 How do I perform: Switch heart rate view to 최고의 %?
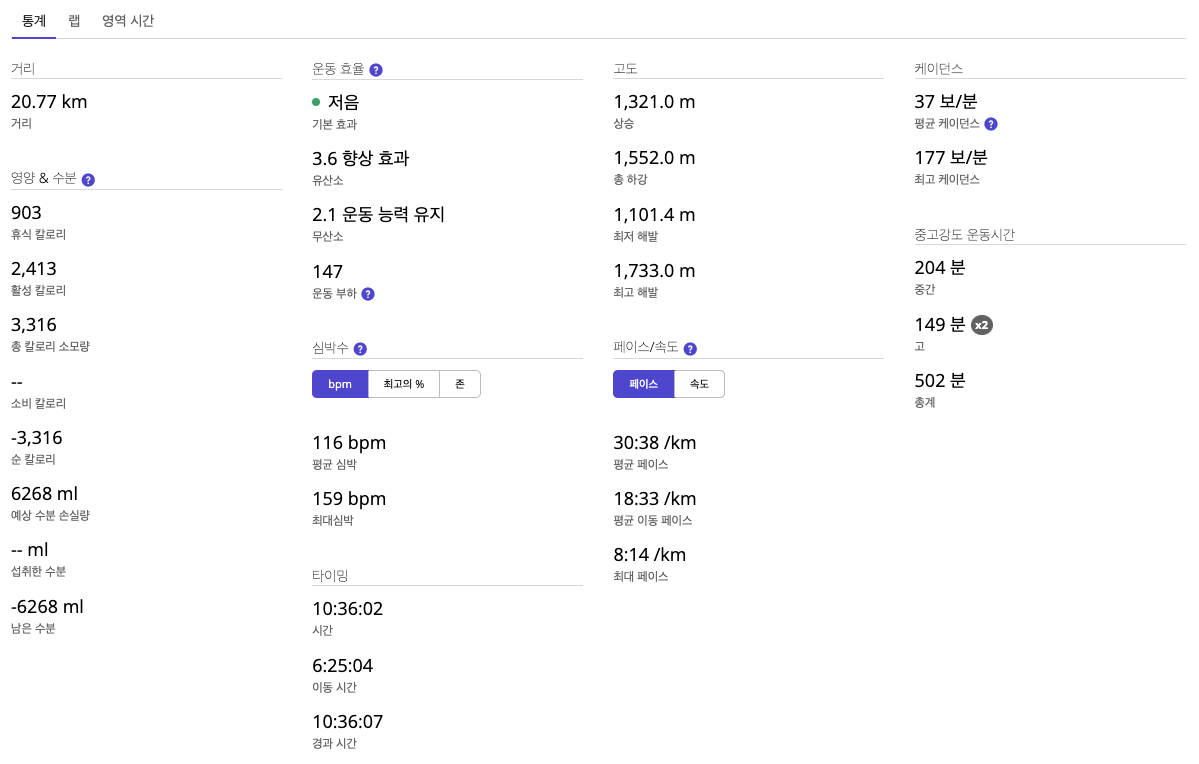pos(404,383)
